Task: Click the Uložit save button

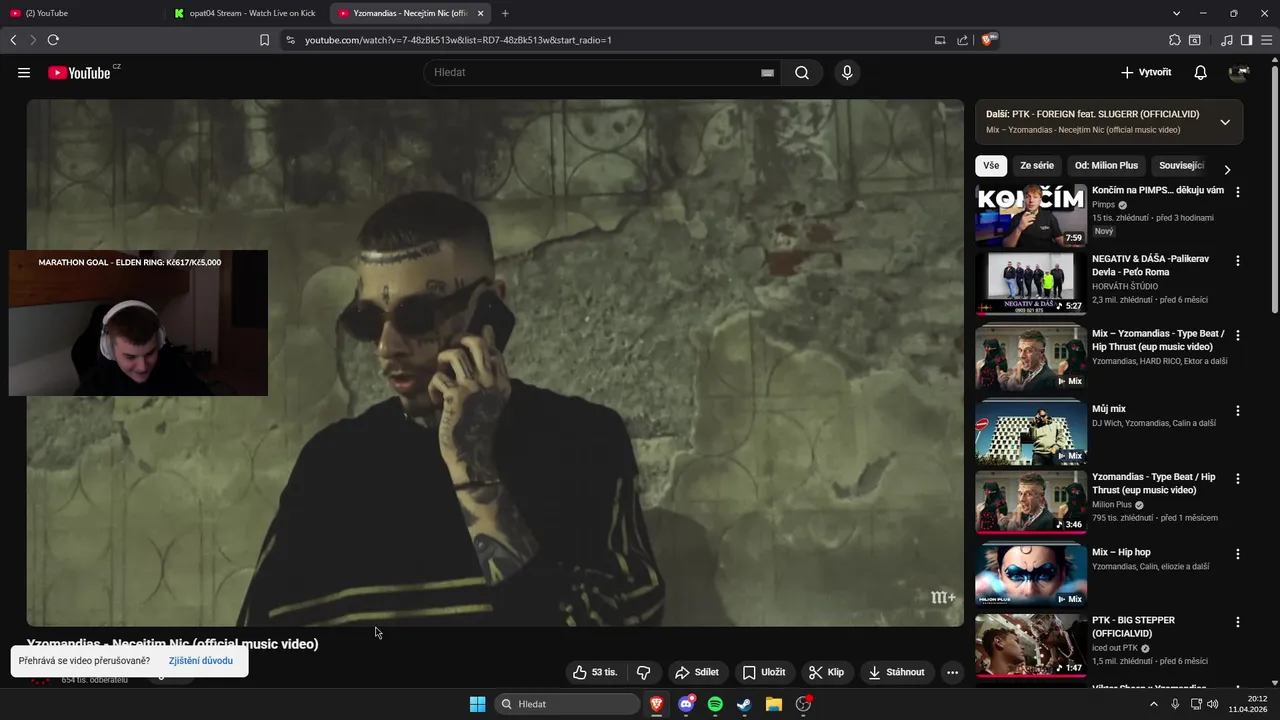Action: click(764, 672)
